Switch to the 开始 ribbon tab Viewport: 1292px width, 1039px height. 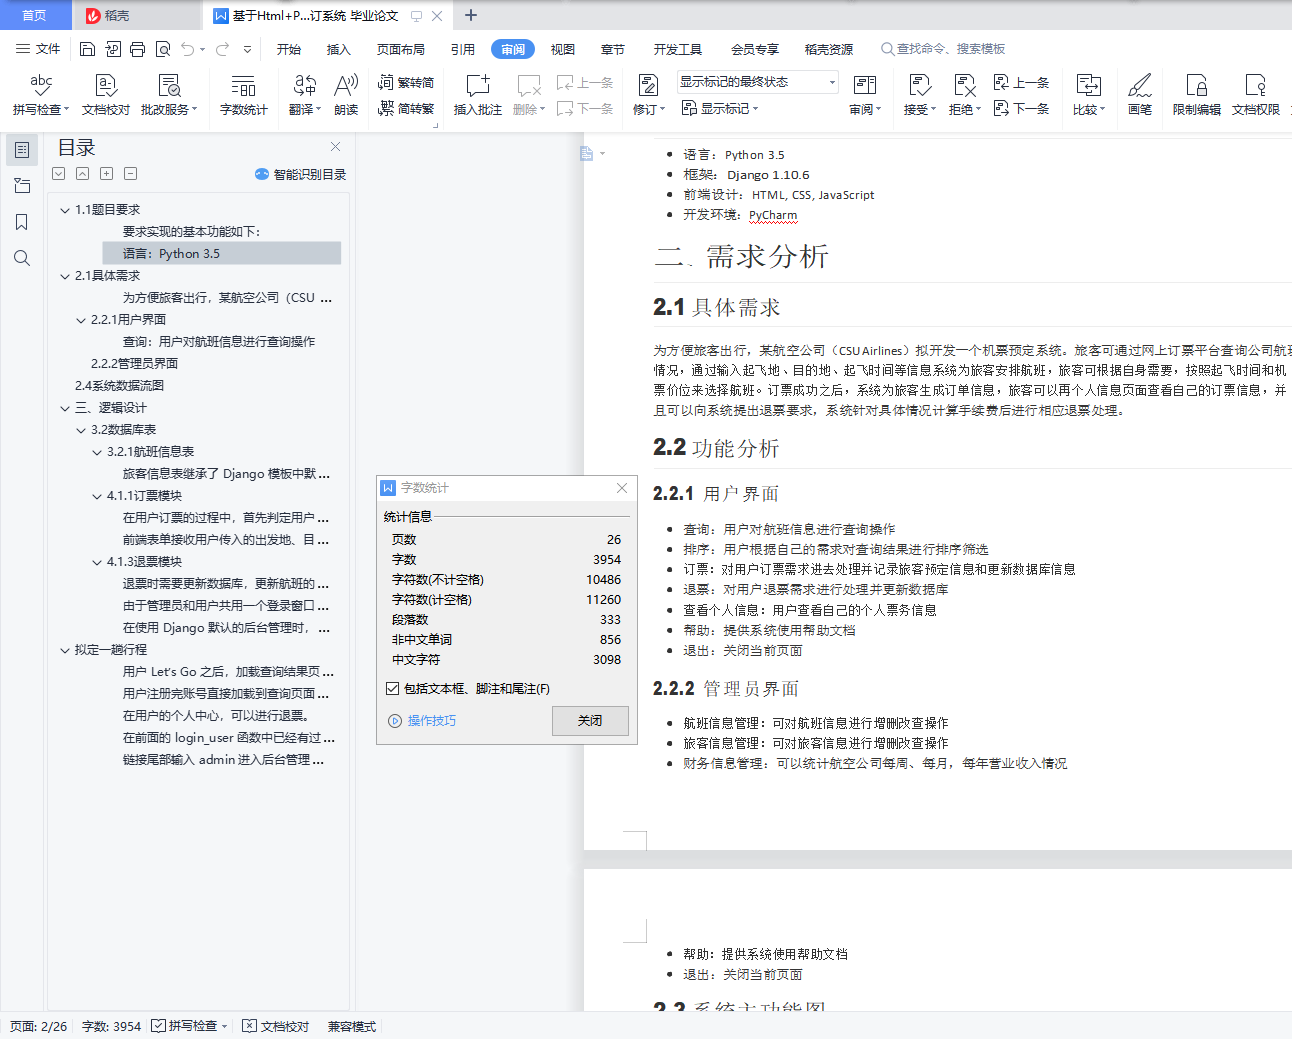[289, 49]
